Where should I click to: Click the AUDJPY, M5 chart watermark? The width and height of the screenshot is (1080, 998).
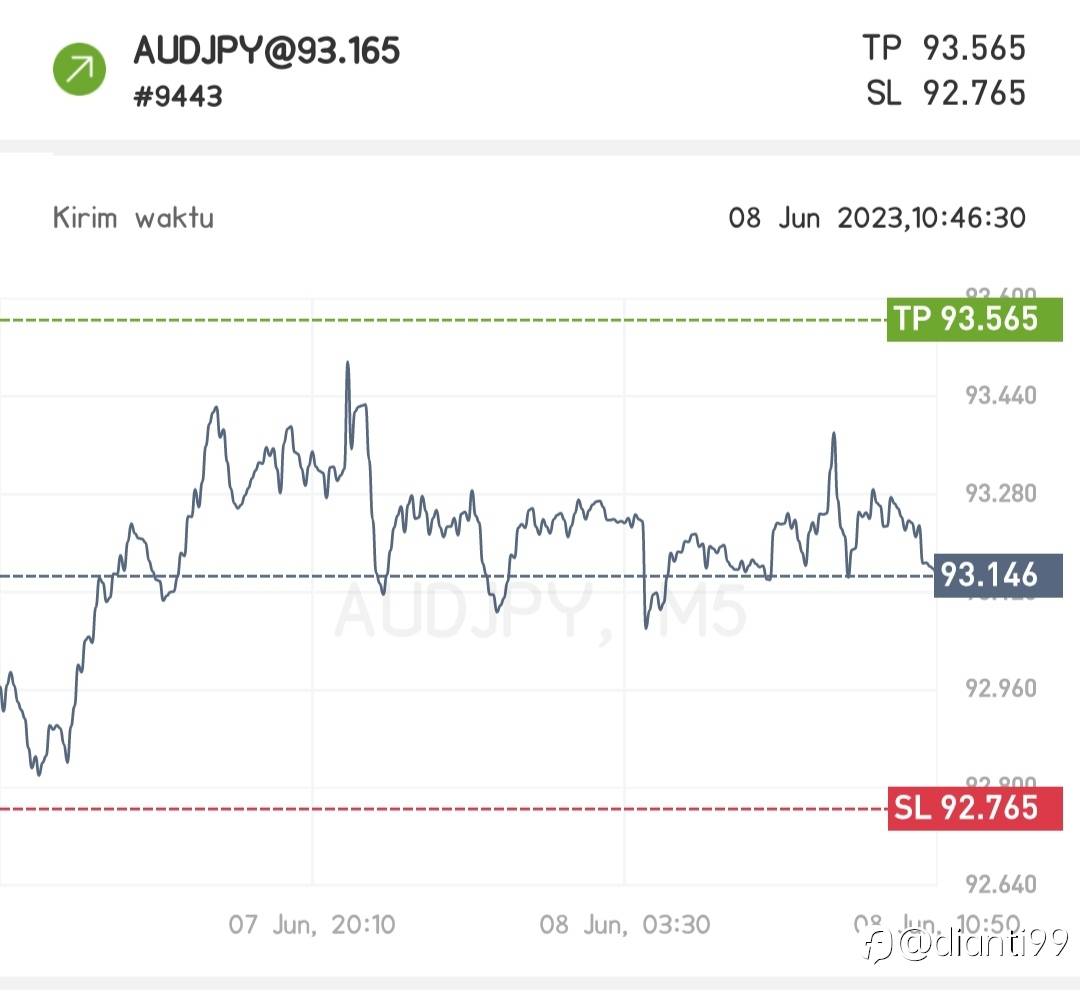540,613
